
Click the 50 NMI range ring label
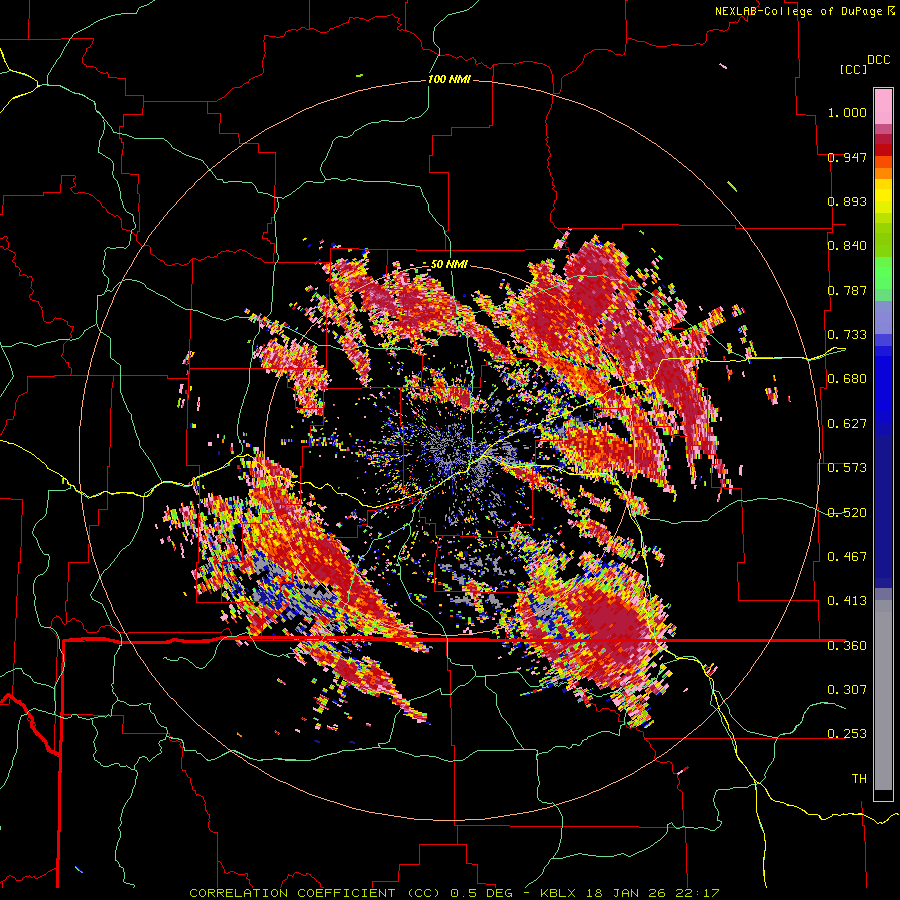[x=449, y=264]
